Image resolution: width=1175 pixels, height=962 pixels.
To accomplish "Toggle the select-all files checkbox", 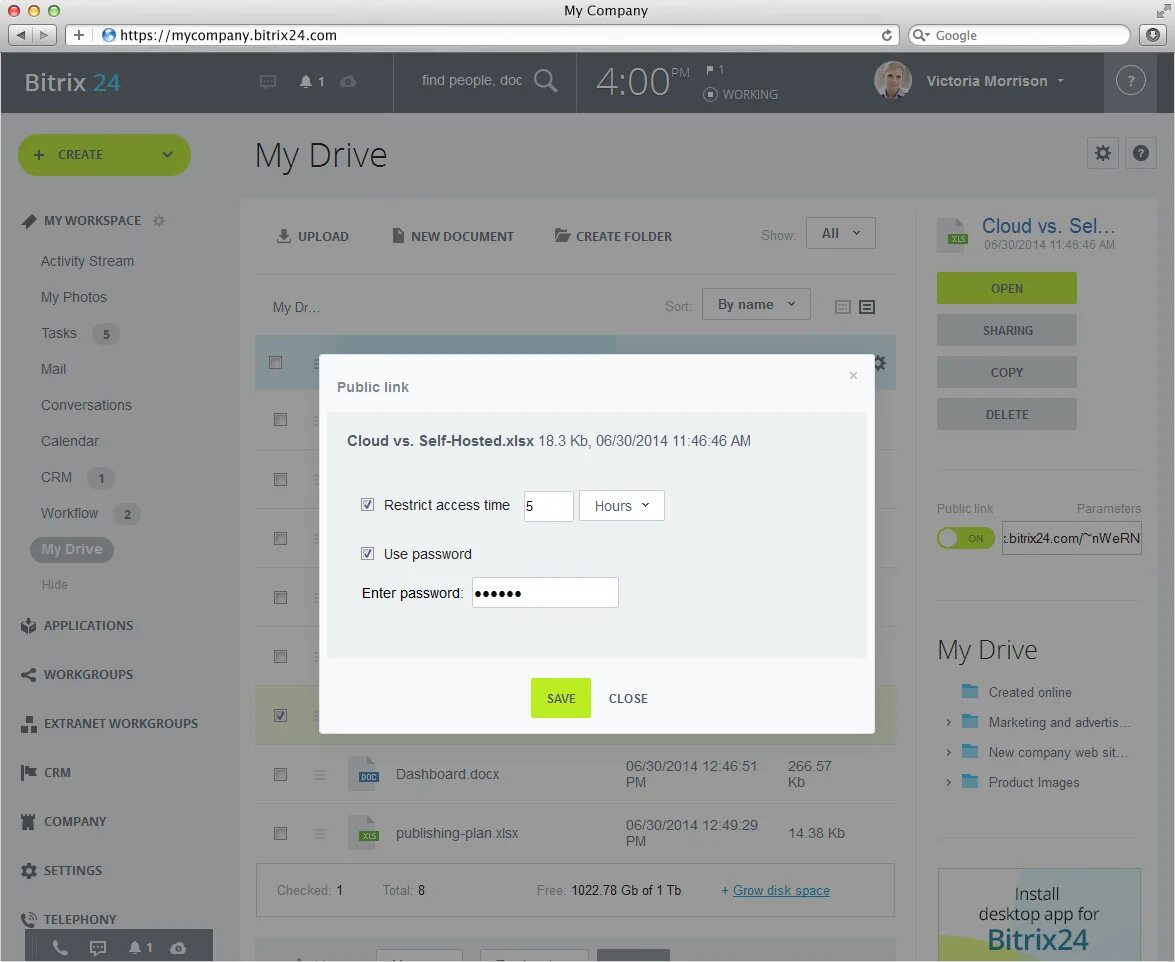I will [x=276, y=363].
